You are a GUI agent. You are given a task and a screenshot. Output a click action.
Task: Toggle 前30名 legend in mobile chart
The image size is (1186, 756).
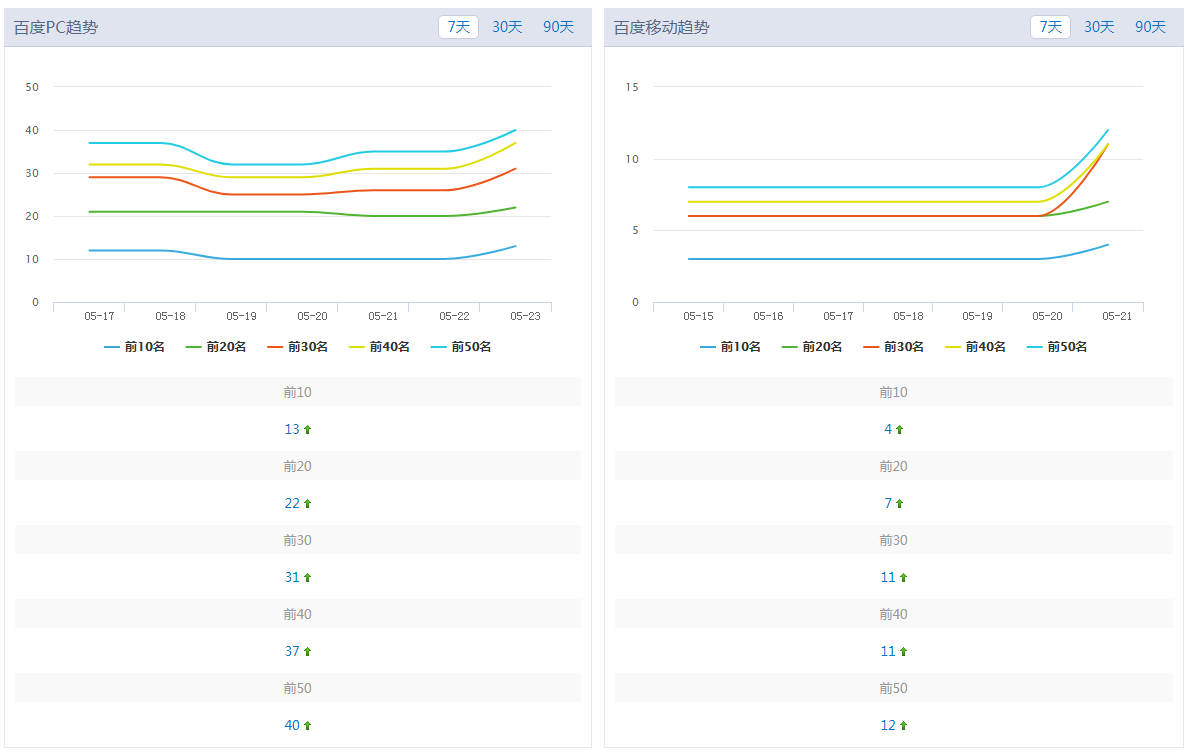point(894,347)
